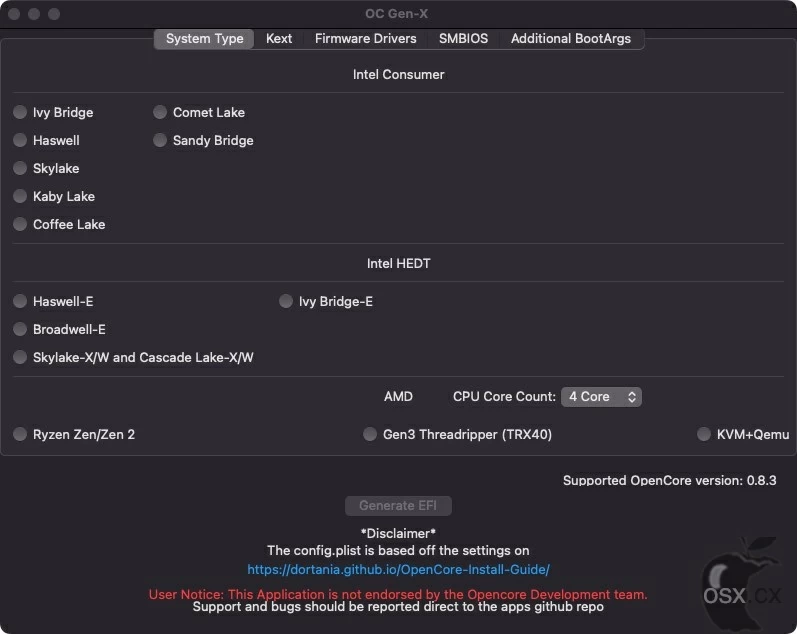The width and height of the screenshot is (797, 634).
Task: Go to the SMBIOS tab
Action: tap(463, 39)
